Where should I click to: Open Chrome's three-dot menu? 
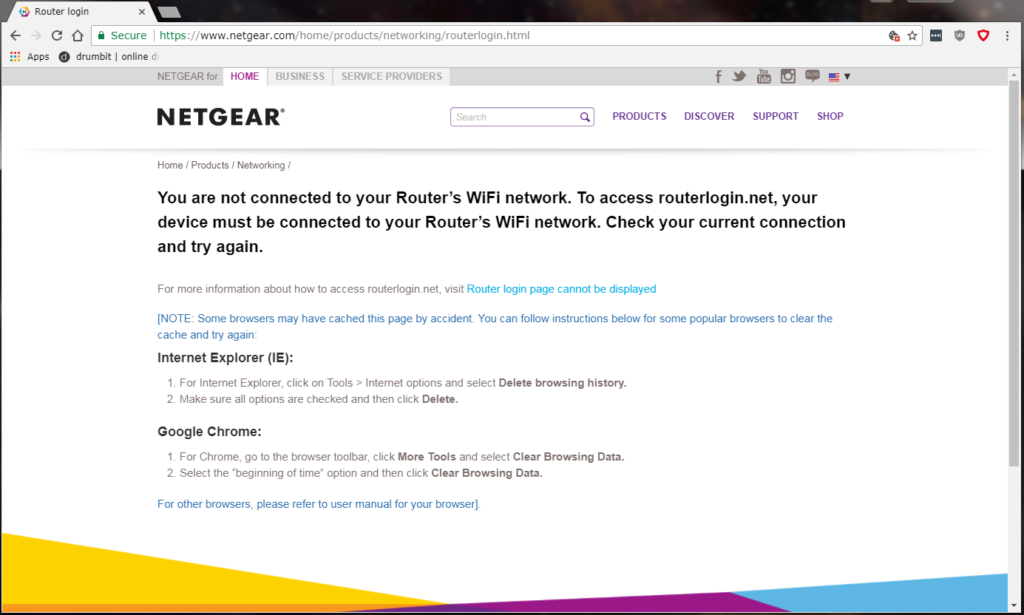click(1006, 35)
